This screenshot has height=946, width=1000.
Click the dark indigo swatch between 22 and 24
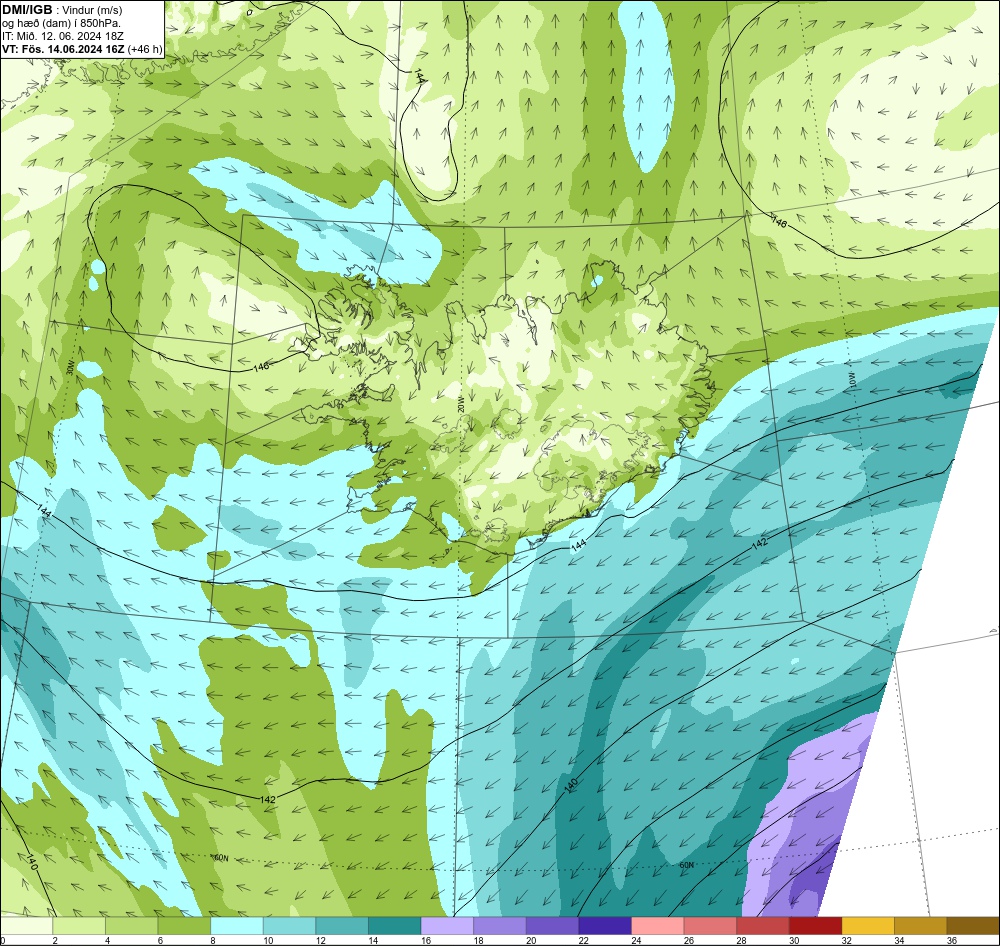click(605, 926)
